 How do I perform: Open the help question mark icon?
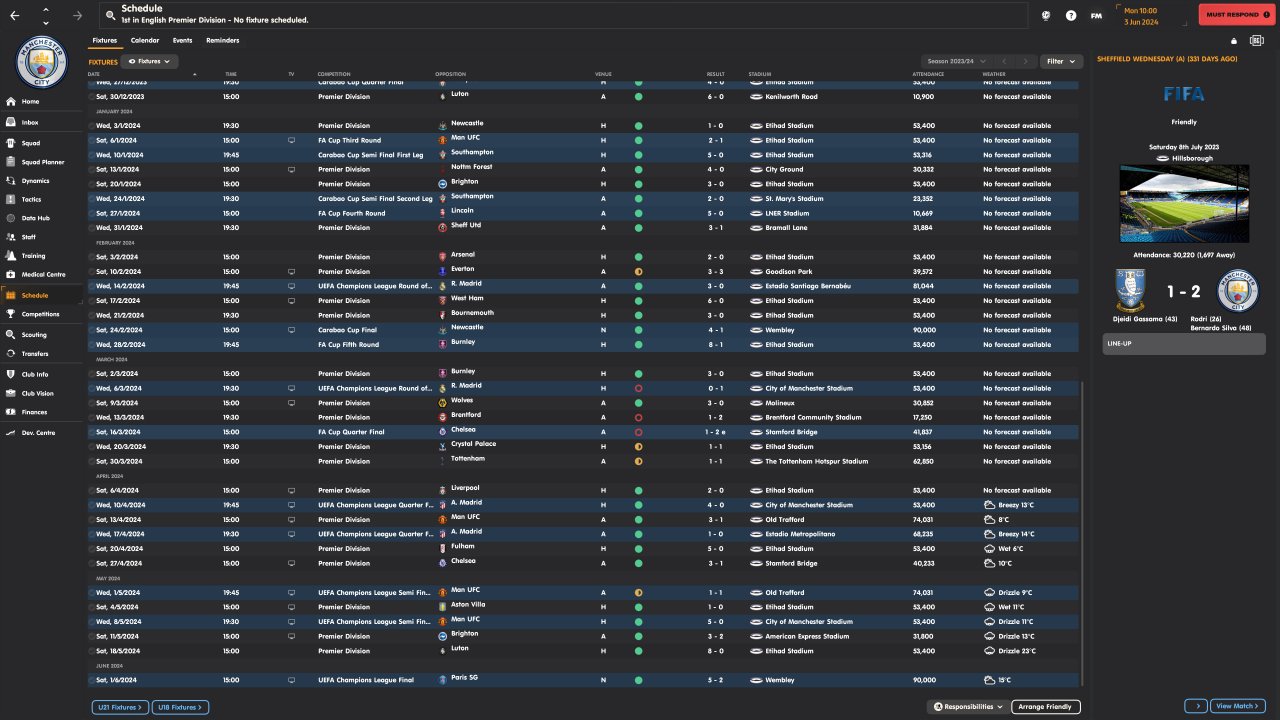coord(1071,15)
